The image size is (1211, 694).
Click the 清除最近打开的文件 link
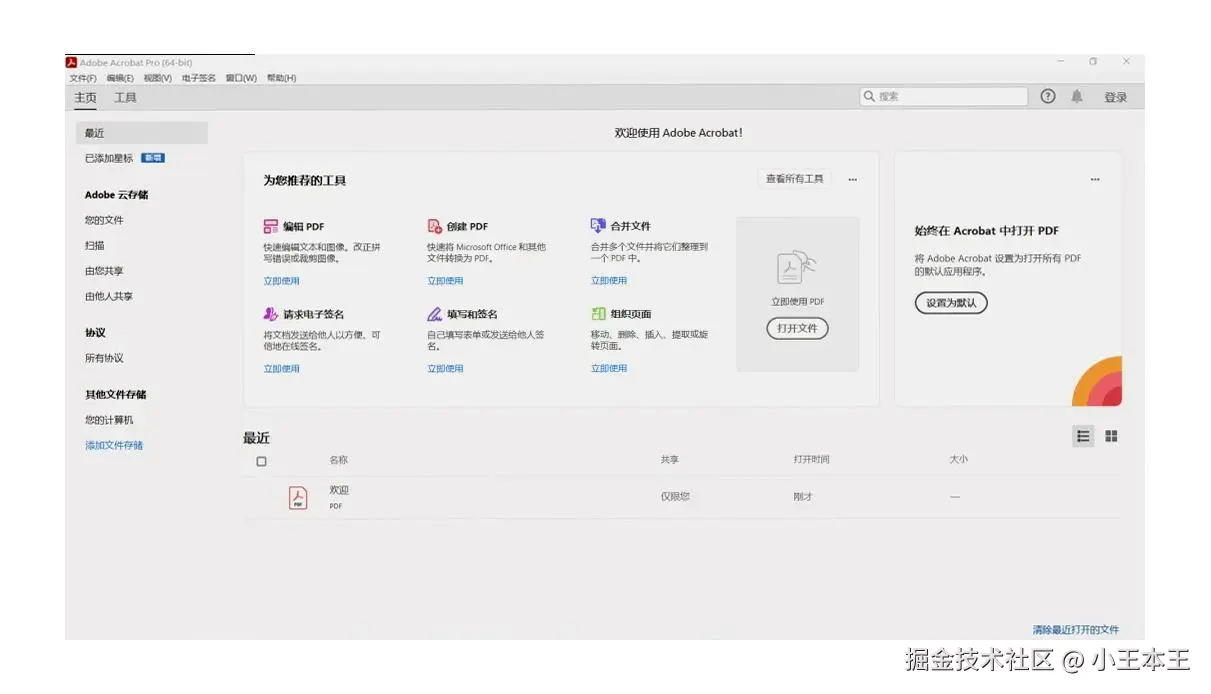pyautogui.click(x=1075, y=629)
